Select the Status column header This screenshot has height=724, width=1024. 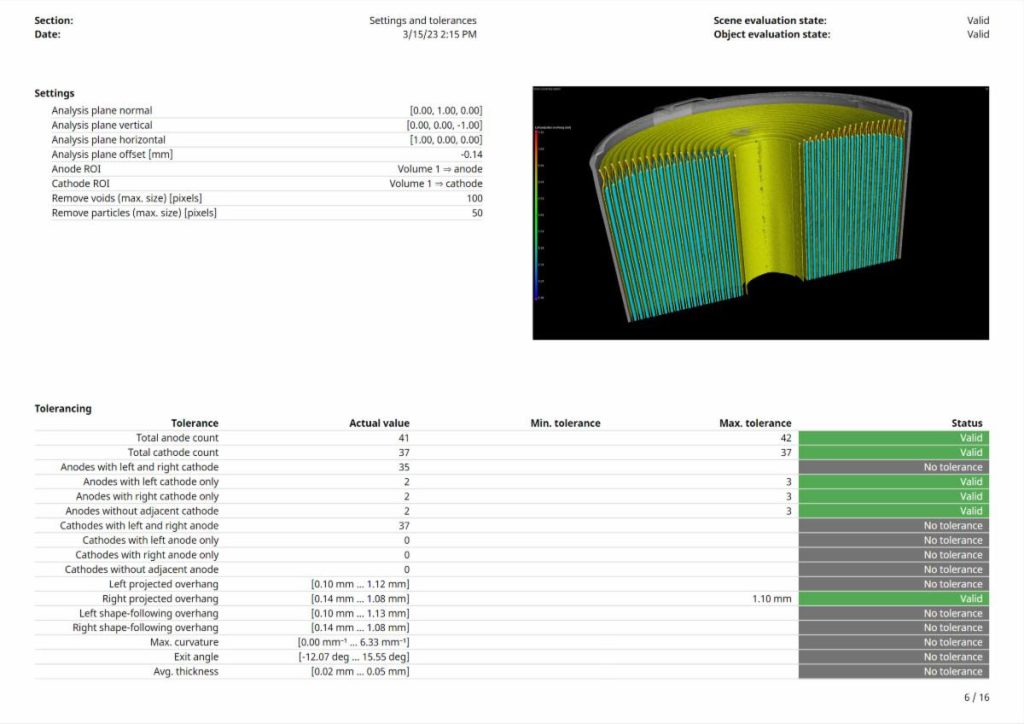point(966,423)
